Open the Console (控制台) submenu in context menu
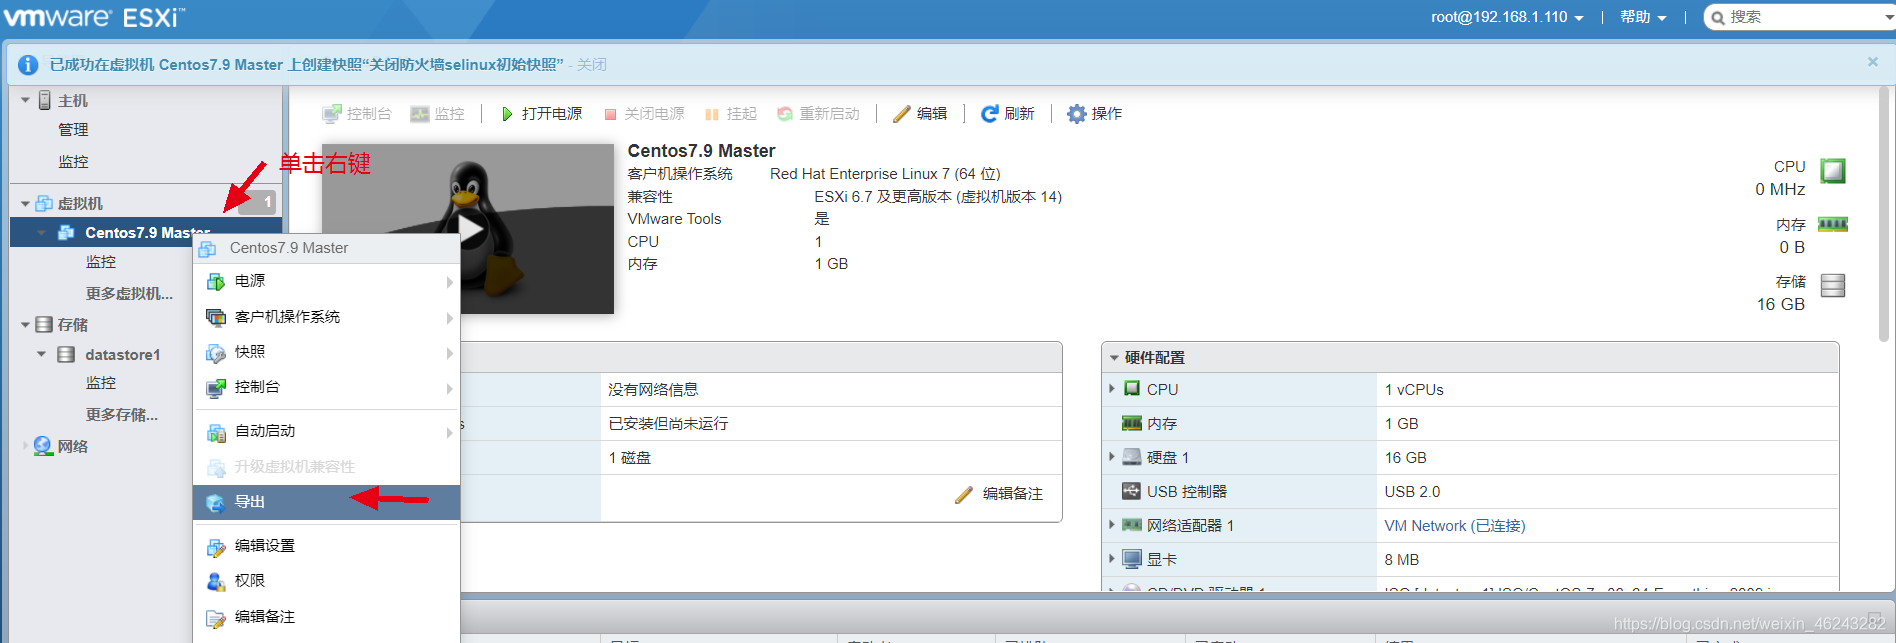Screen dimensions: 1896x643 (326, 387)
